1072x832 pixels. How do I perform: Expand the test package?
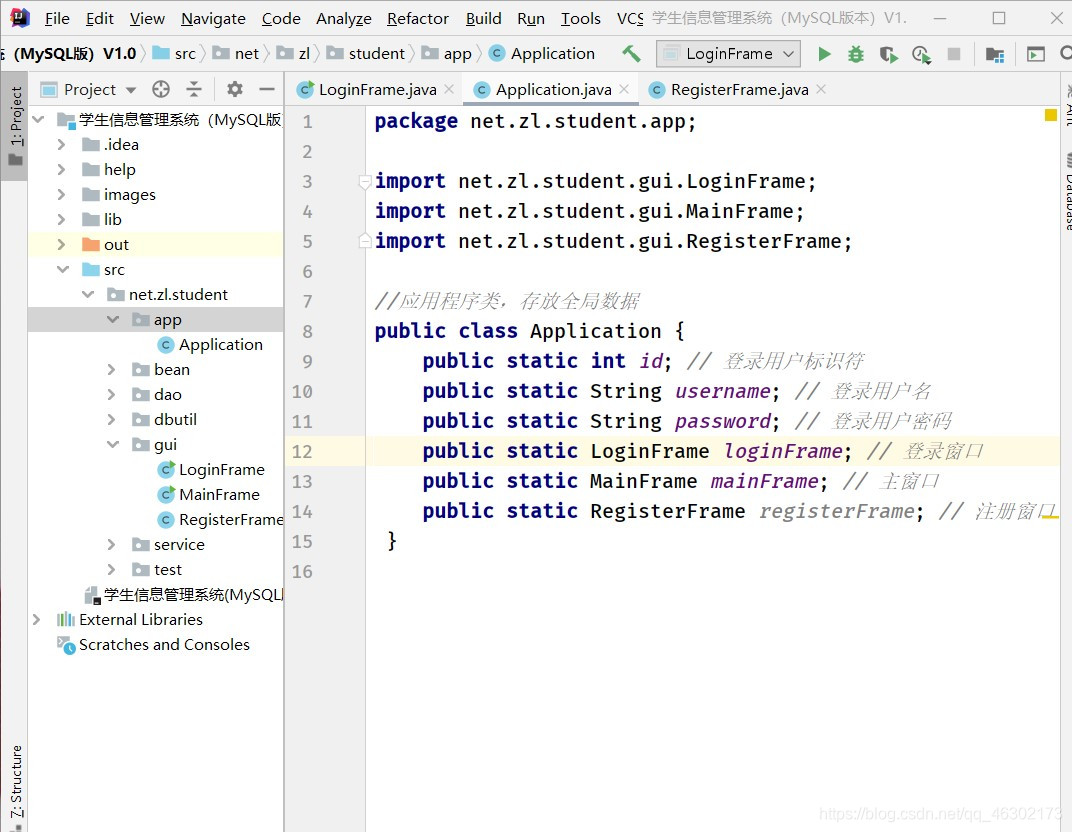[111, 569]
